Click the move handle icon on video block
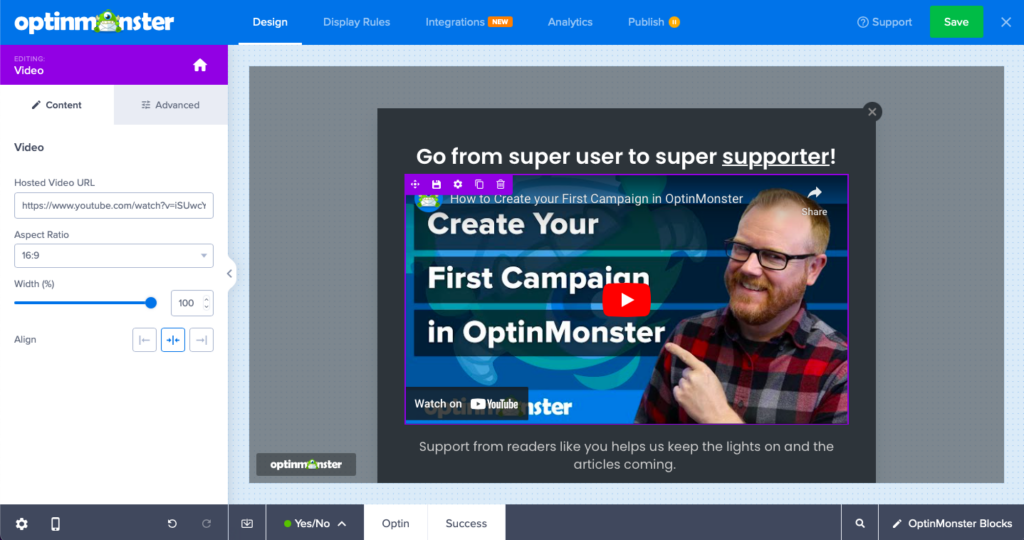 tap(415, 184)
